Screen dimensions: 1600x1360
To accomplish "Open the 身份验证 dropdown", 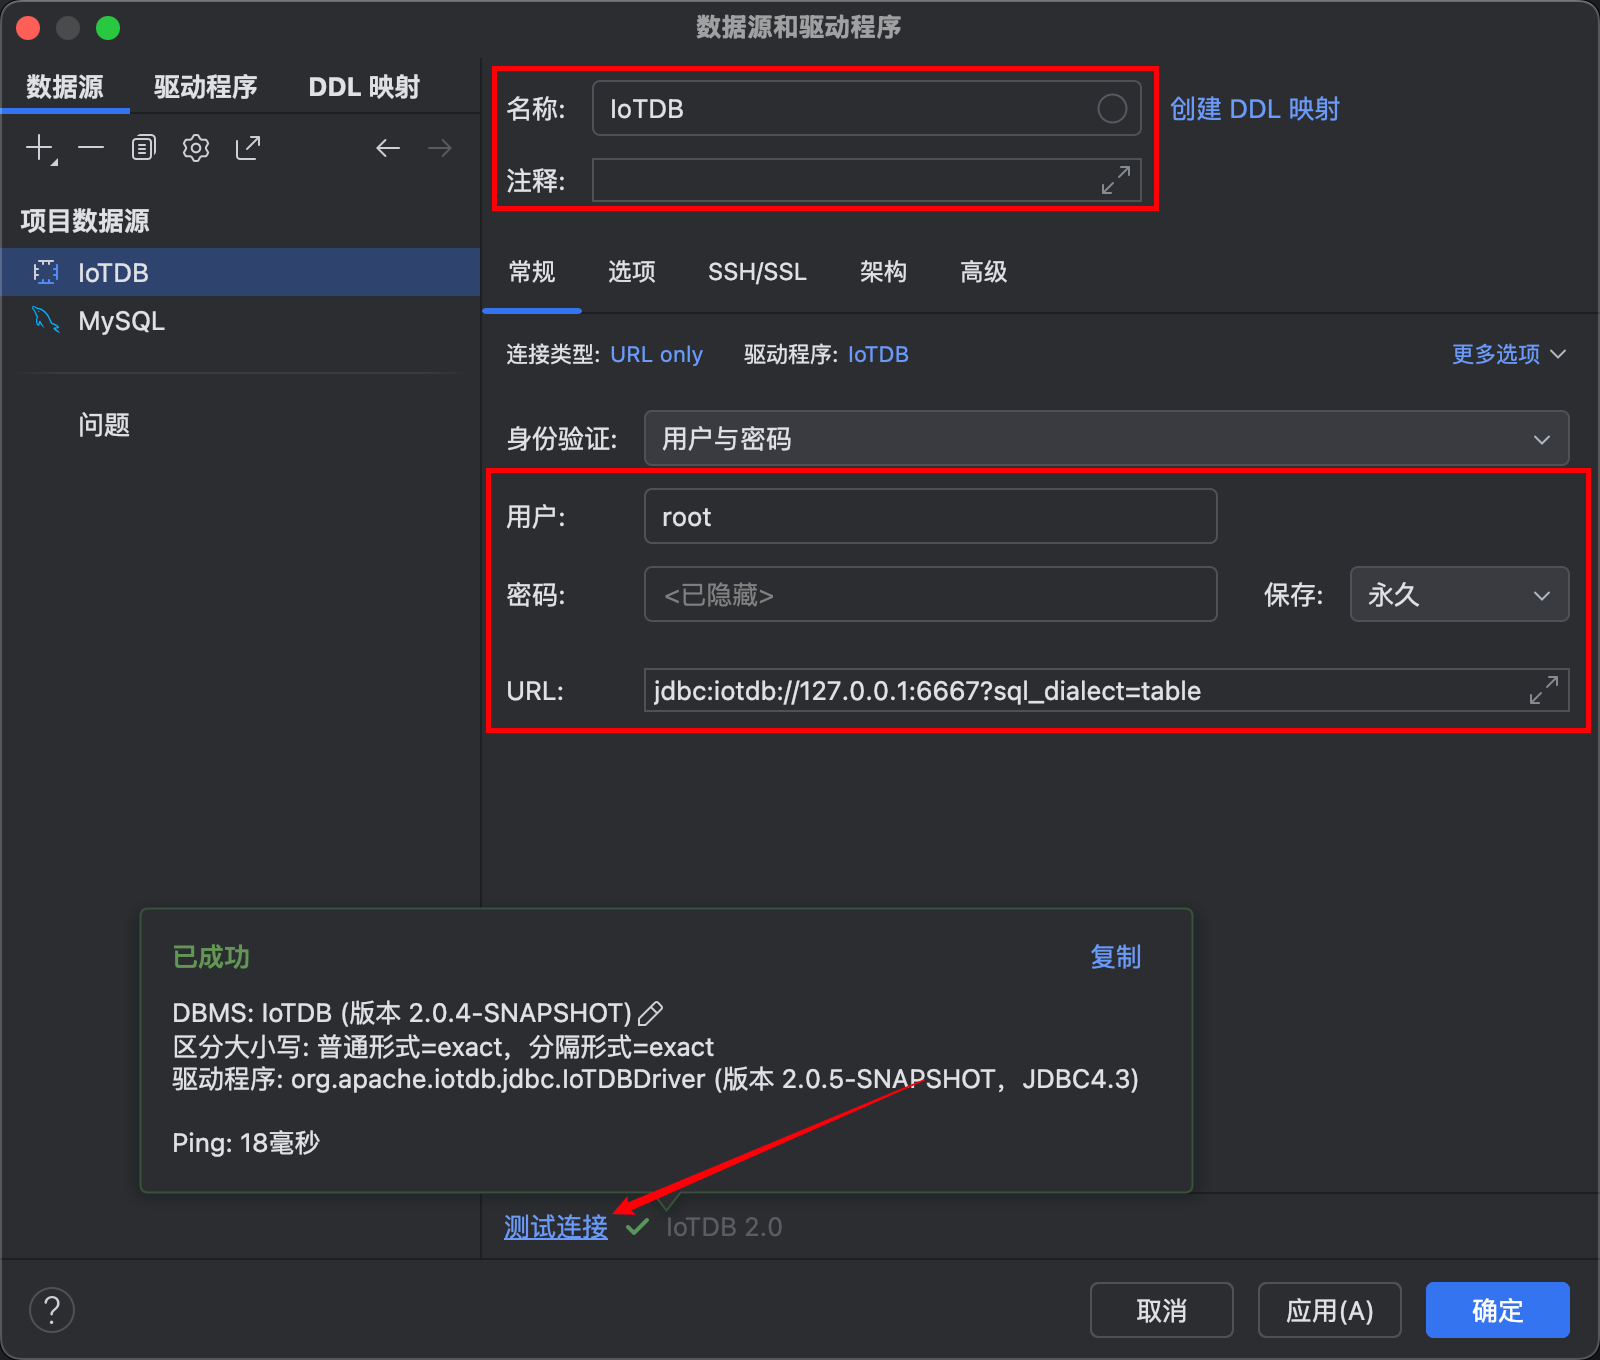I will [1107, 438].
